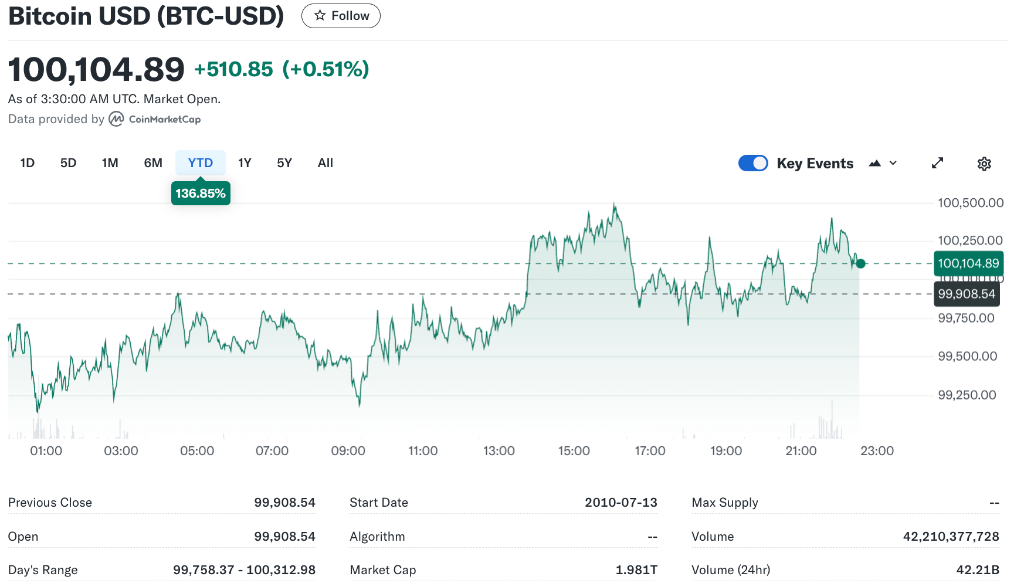Click the current price marker dot
The width and height of the screenshot is (1024, 586).
coord(861,264)
